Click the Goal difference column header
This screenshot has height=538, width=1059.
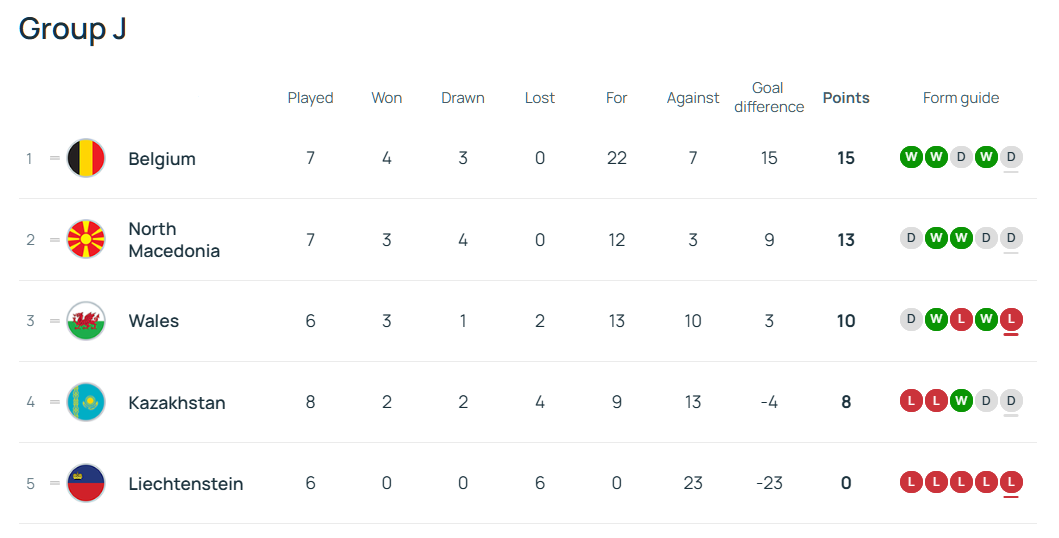pyautogui.click(x=769, y=97)
